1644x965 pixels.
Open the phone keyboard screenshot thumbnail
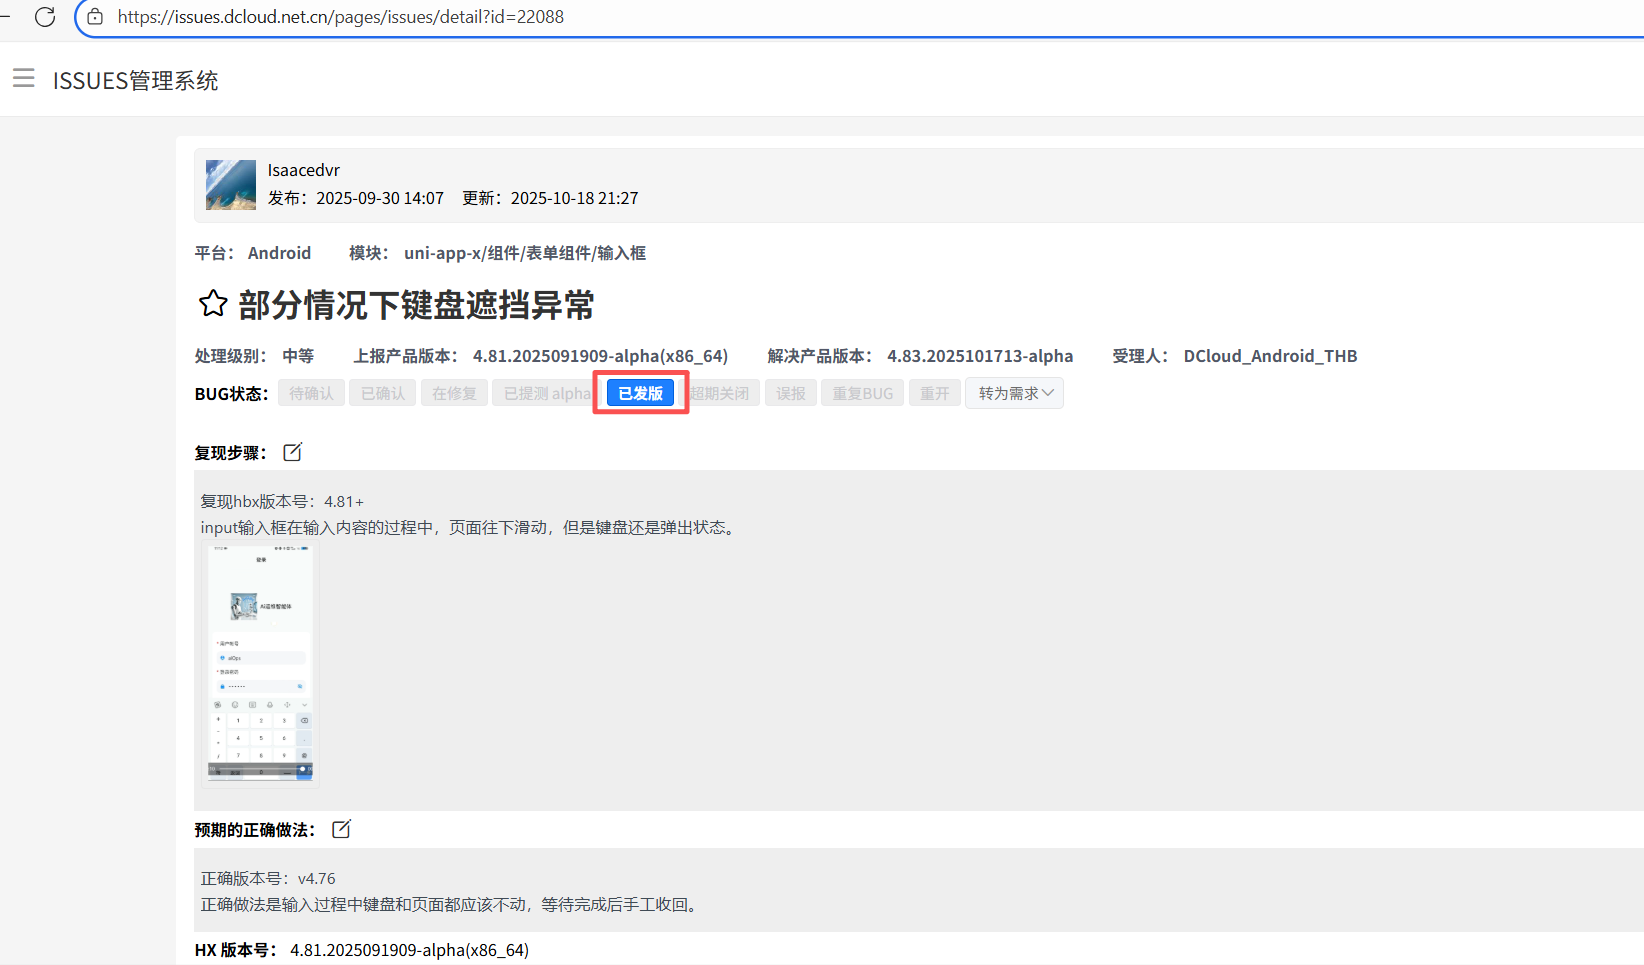pos(260,662)
